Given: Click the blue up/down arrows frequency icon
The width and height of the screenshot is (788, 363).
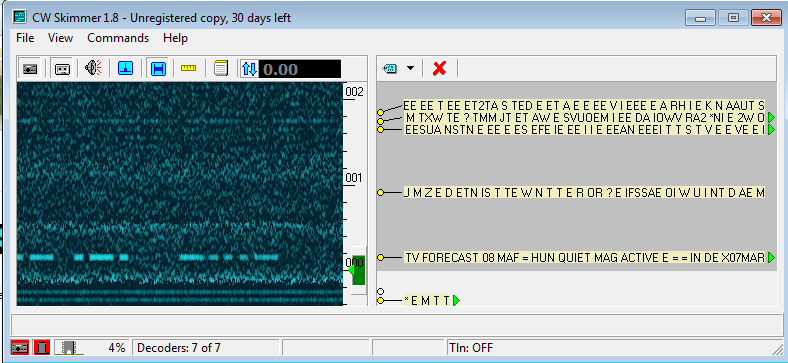Looking at the screenshot, I should click(x=249, y=69).
